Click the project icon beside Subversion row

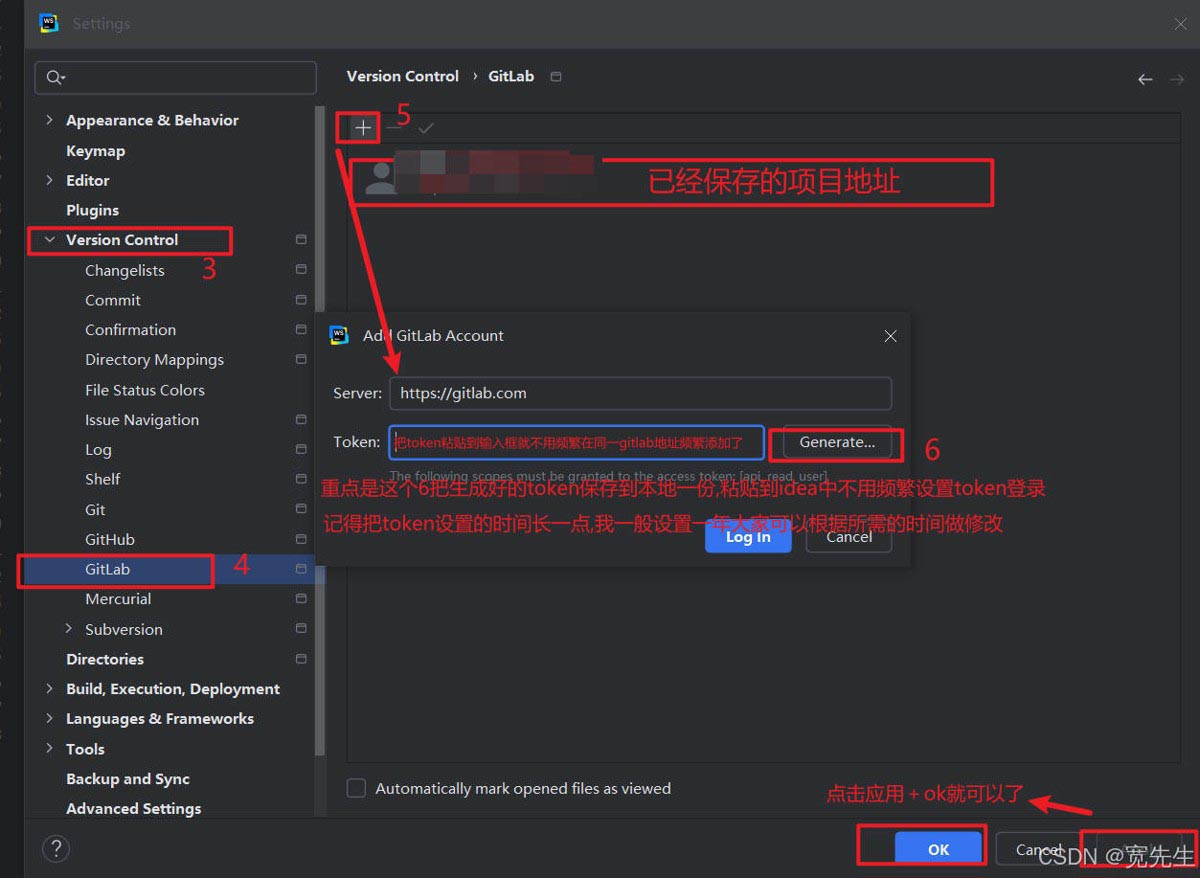click(x=301, y=629)
